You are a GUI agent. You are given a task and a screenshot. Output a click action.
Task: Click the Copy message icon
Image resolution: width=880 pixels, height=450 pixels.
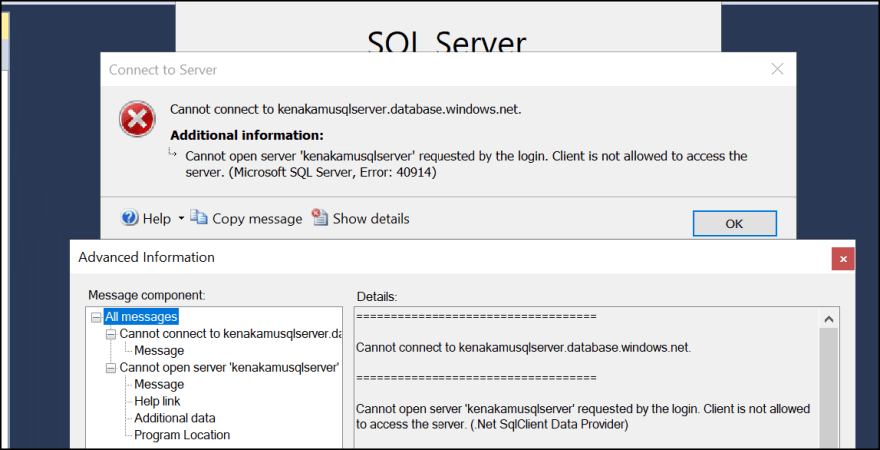tap(199, 217)
